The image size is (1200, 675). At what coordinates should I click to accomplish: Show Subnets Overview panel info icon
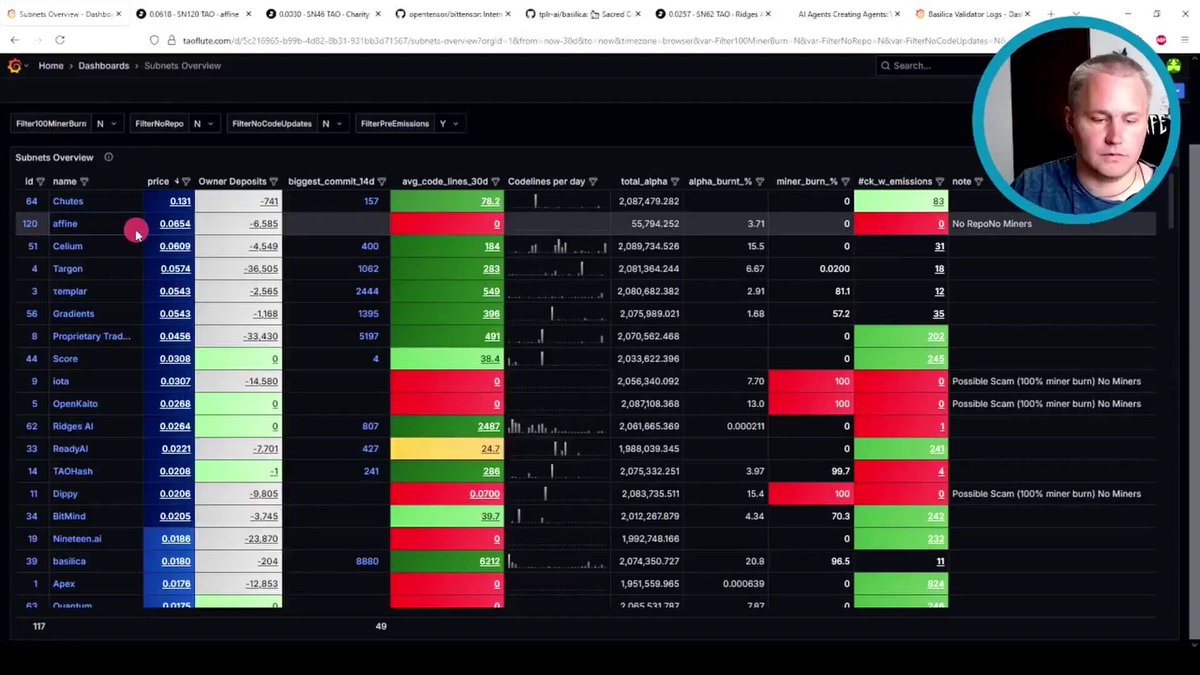[108, 157]
